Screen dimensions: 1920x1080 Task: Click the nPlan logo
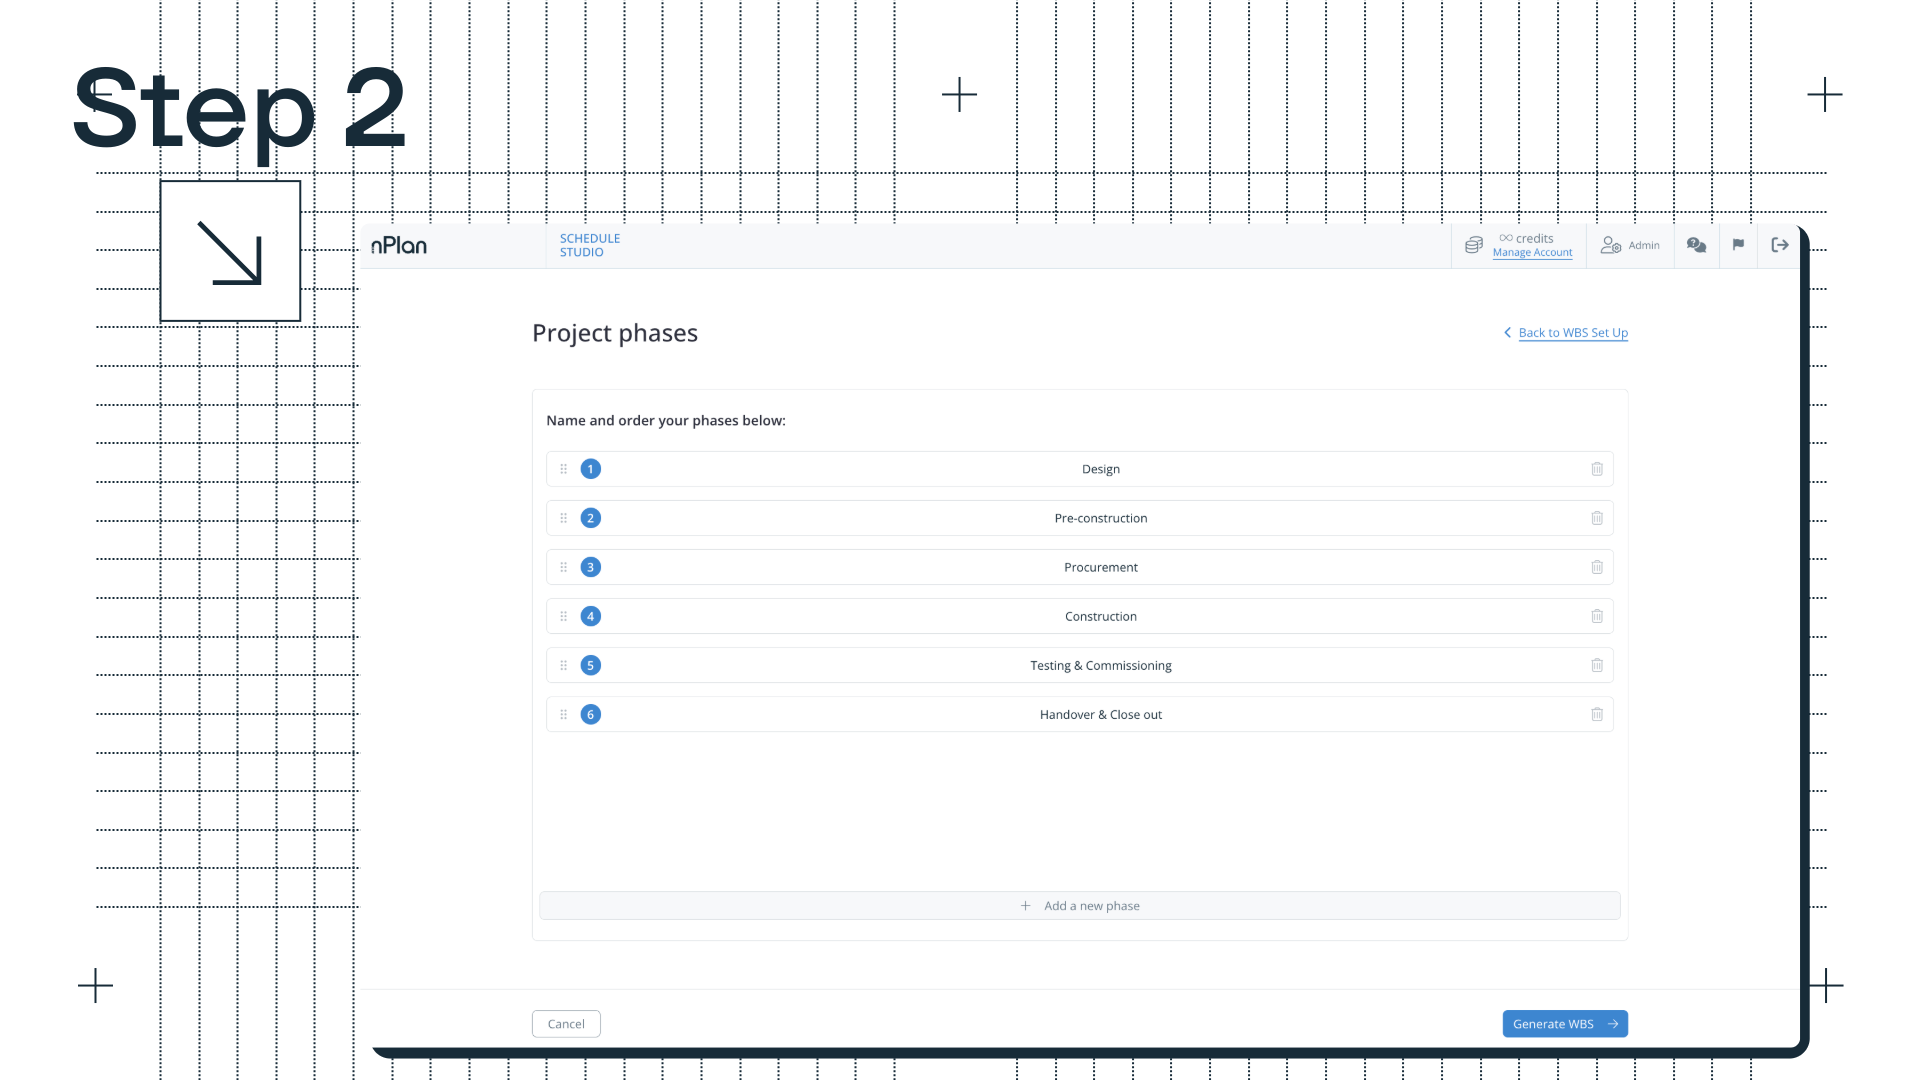(399, 245)
